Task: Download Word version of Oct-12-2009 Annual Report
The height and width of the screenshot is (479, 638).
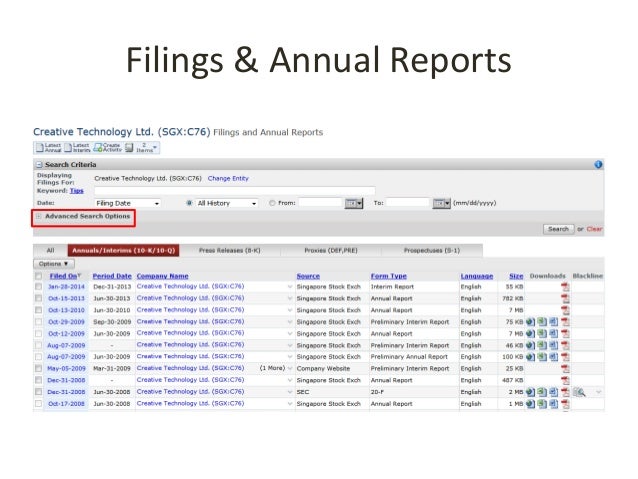Action: (553, 334)
